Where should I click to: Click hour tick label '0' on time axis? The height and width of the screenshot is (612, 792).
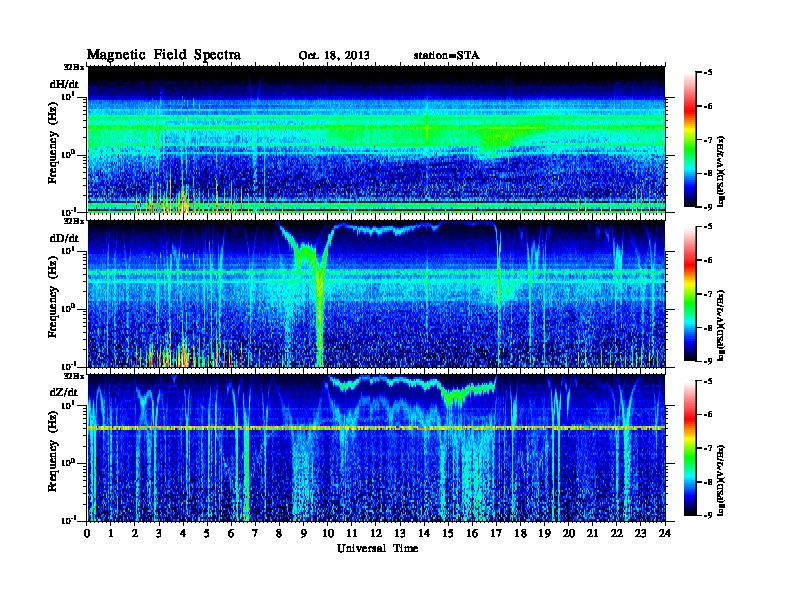[87, 533]
